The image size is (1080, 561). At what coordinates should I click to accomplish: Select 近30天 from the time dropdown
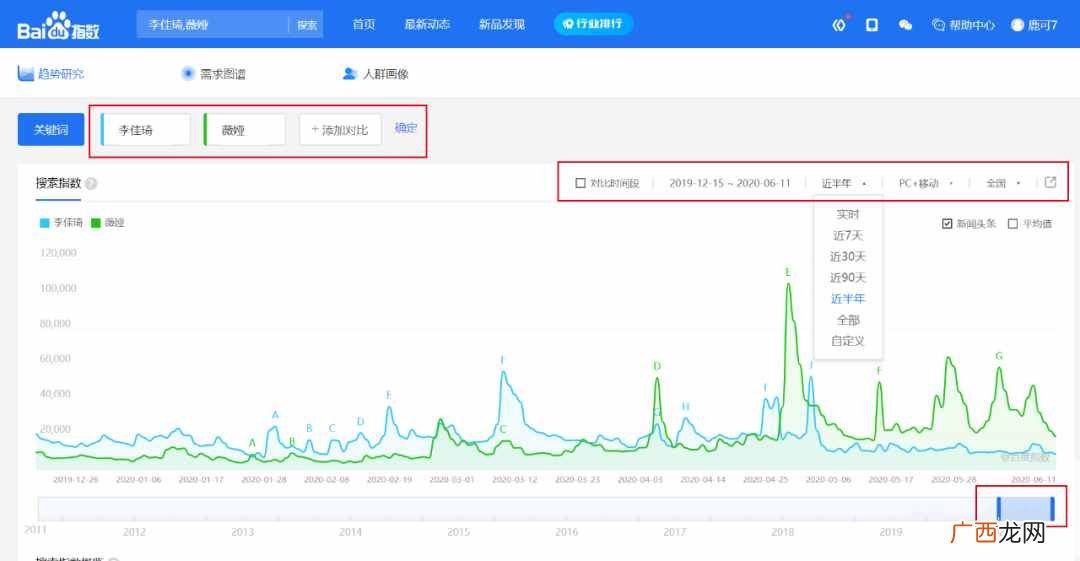tap(847, 256)
